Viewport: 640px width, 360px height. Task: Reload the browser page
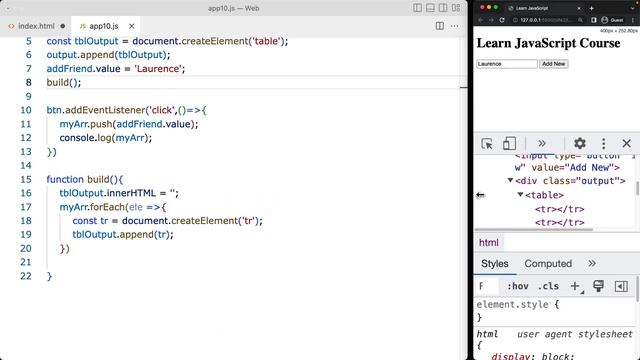click(502, 20)
